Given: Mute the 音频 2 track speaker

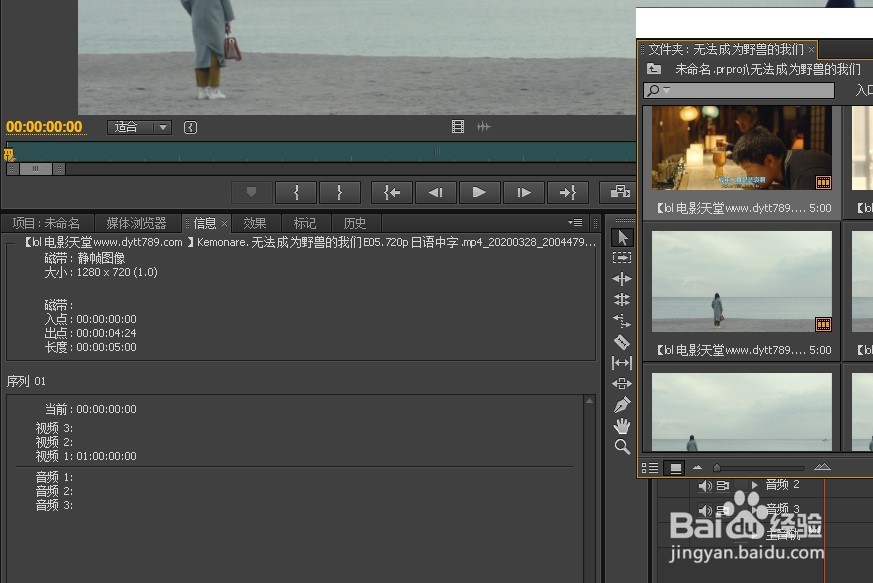Looking at the screenshot, I should point(705,486).
